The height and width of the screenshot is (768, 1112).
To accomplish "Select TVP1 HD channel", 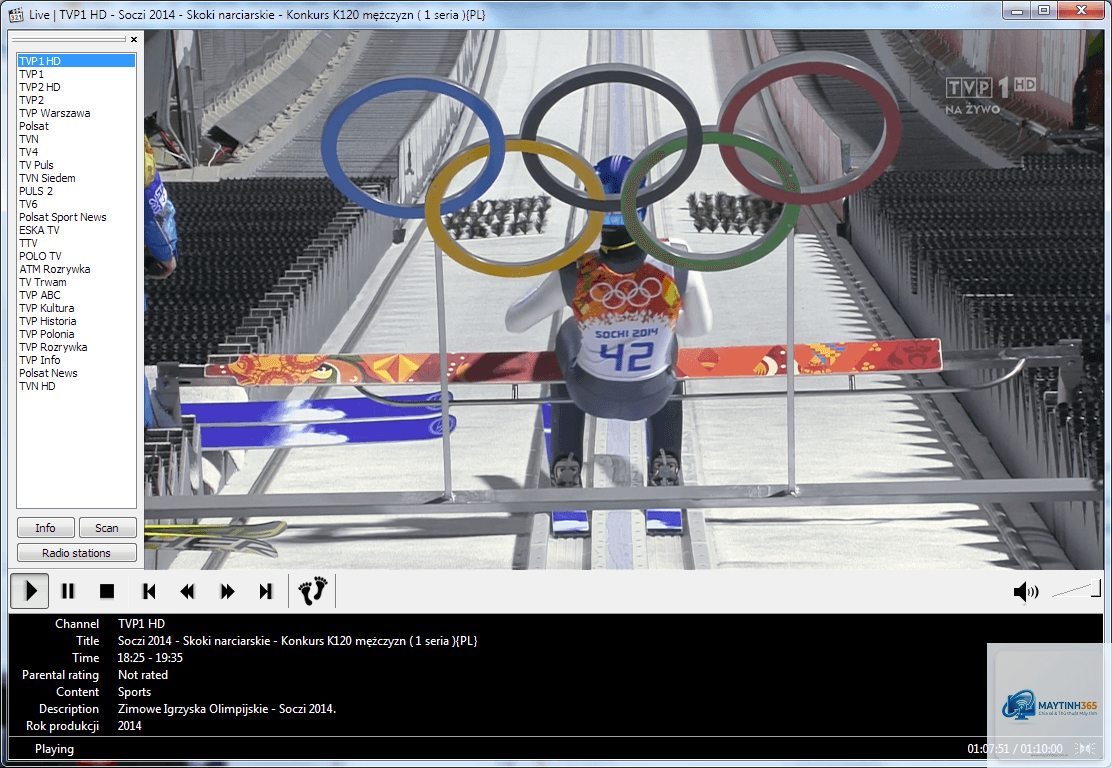I will [76, 61].
